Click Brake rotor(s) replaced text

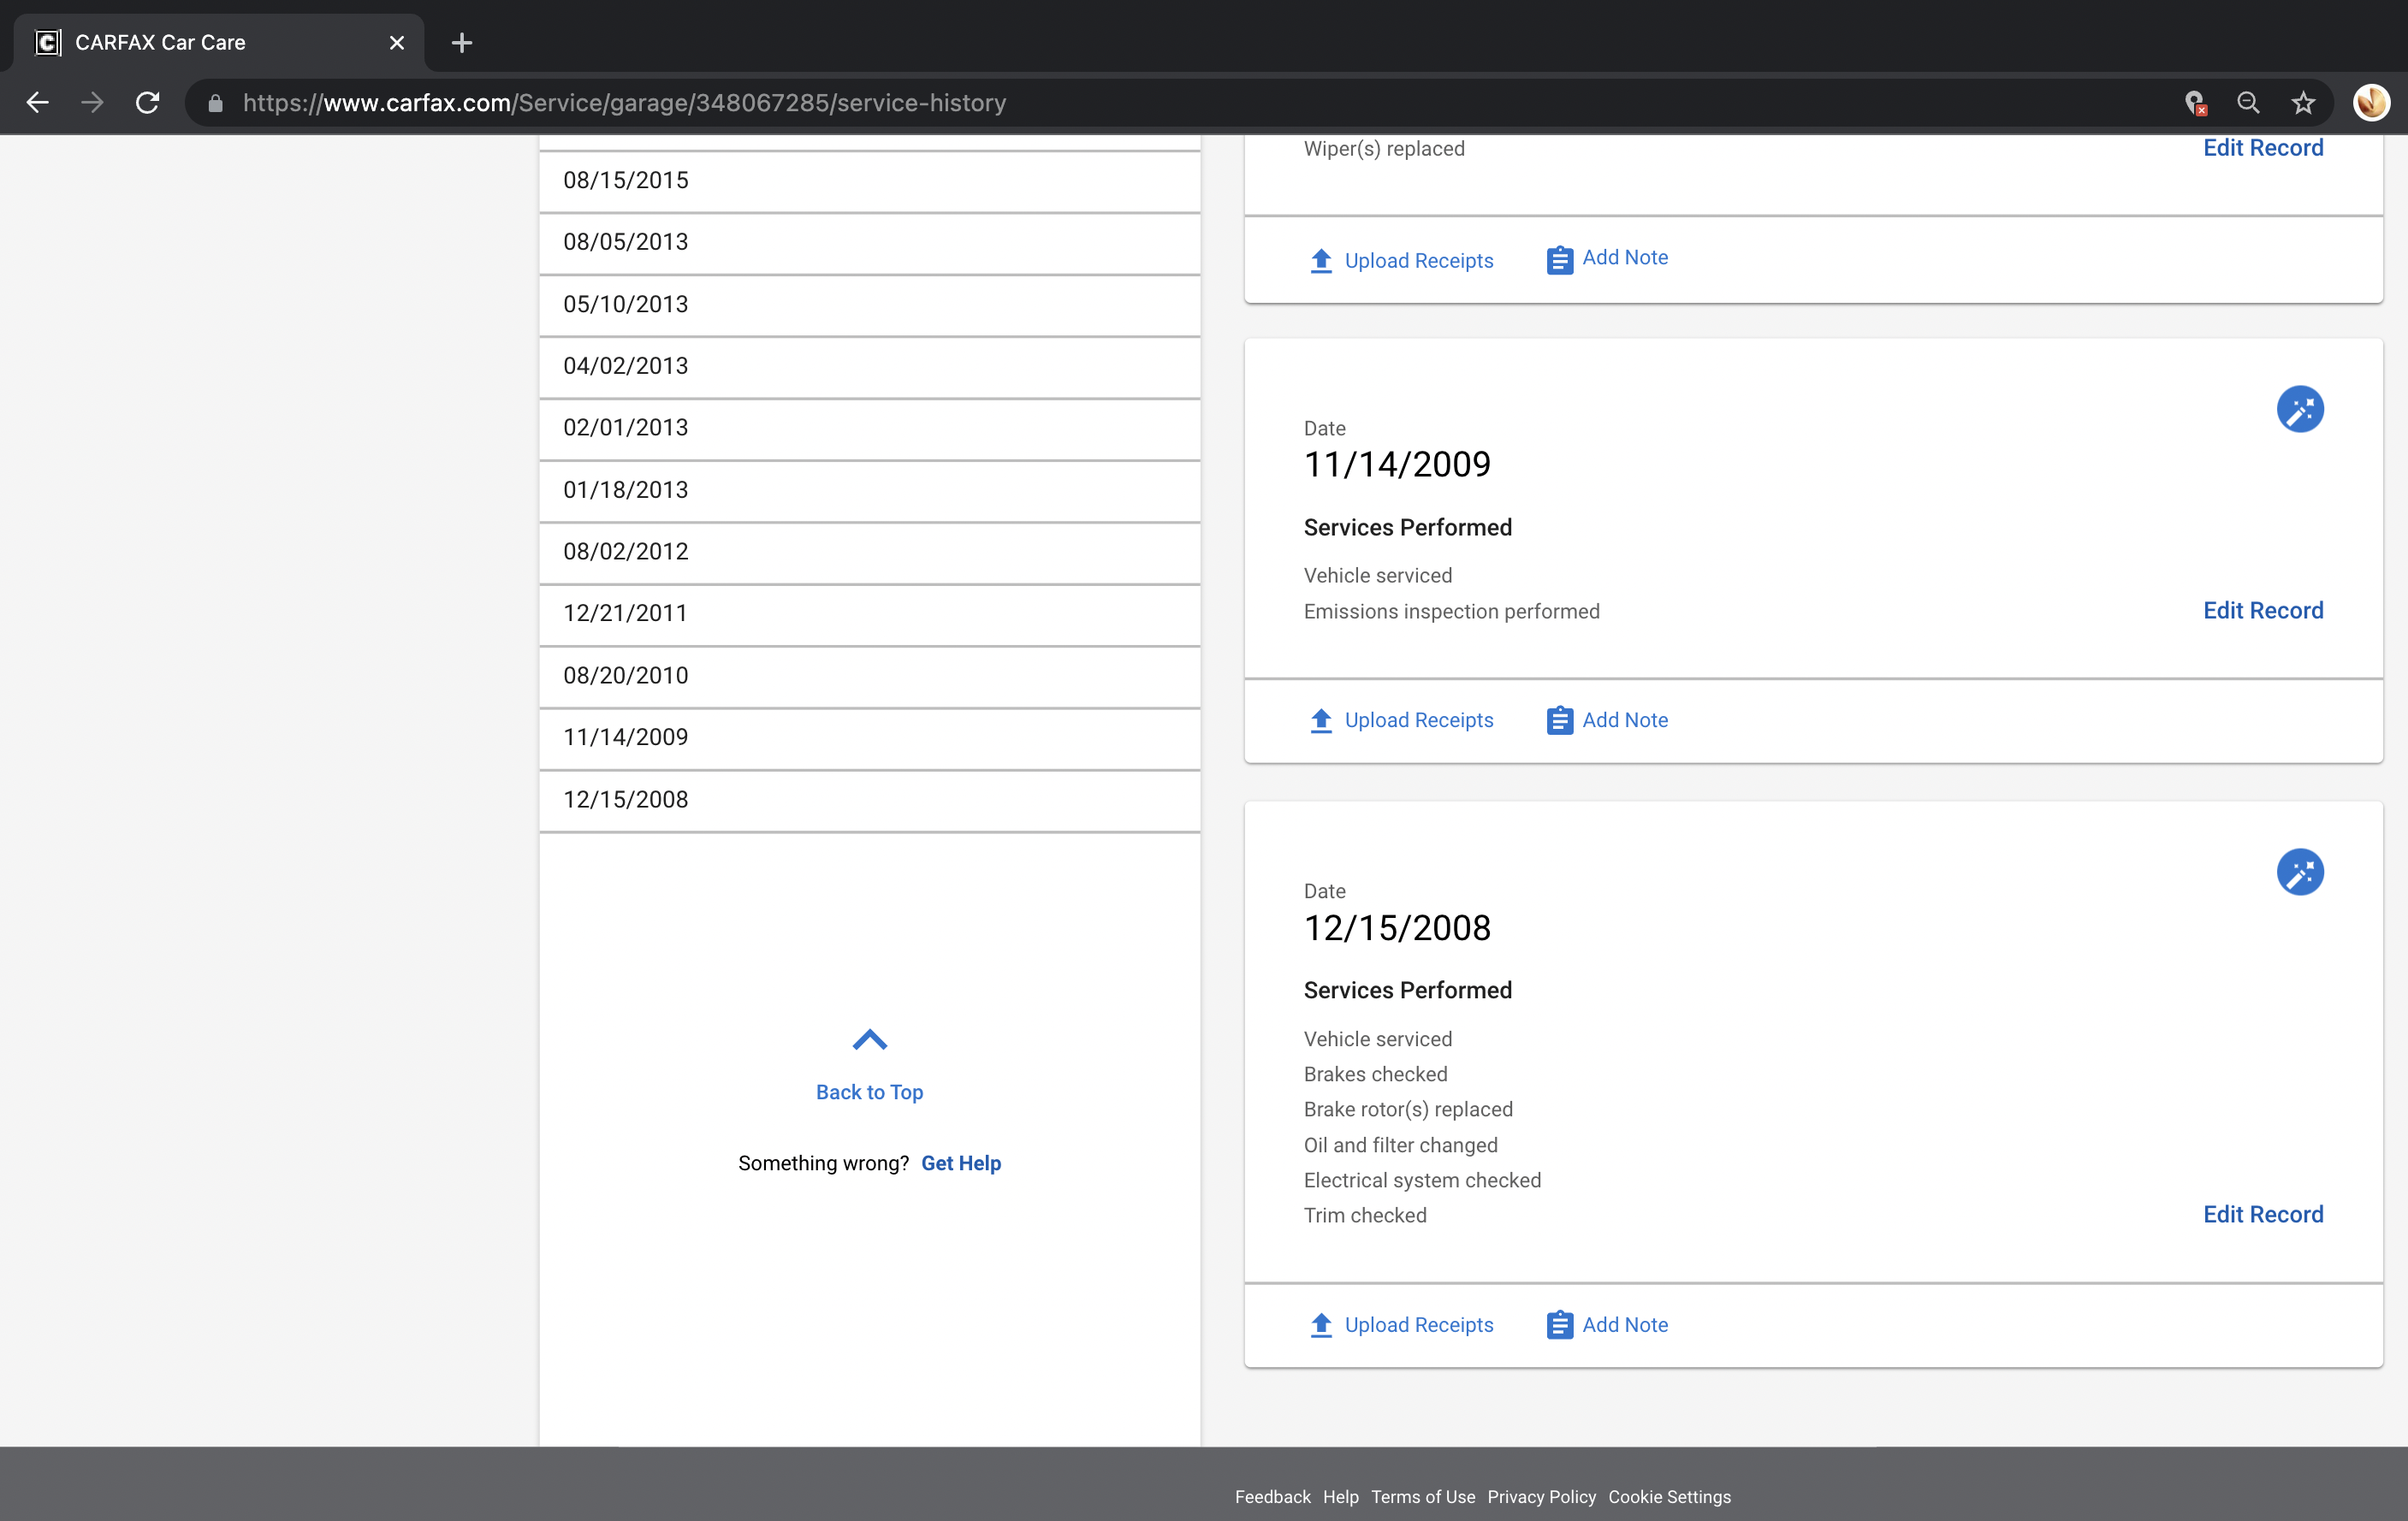click(x=1407, y=1110)
